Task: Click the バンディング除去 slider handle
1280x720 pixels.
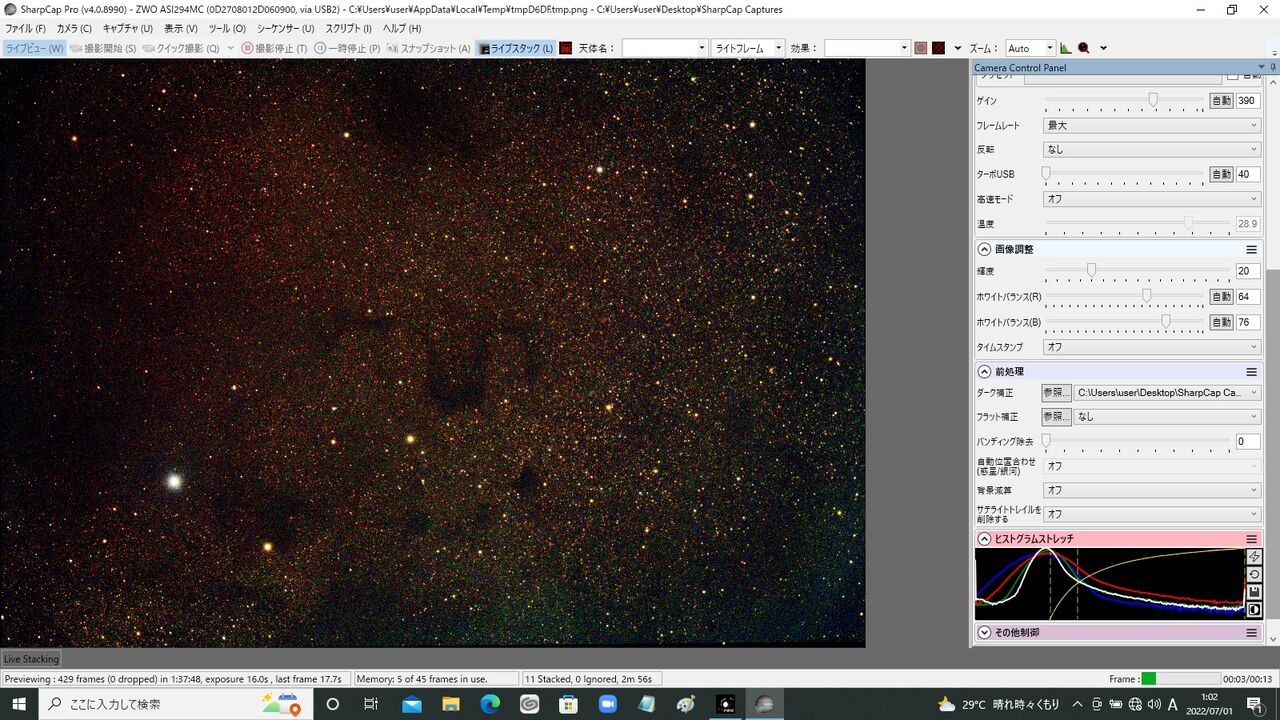Action: click(x=1046, y=440)
